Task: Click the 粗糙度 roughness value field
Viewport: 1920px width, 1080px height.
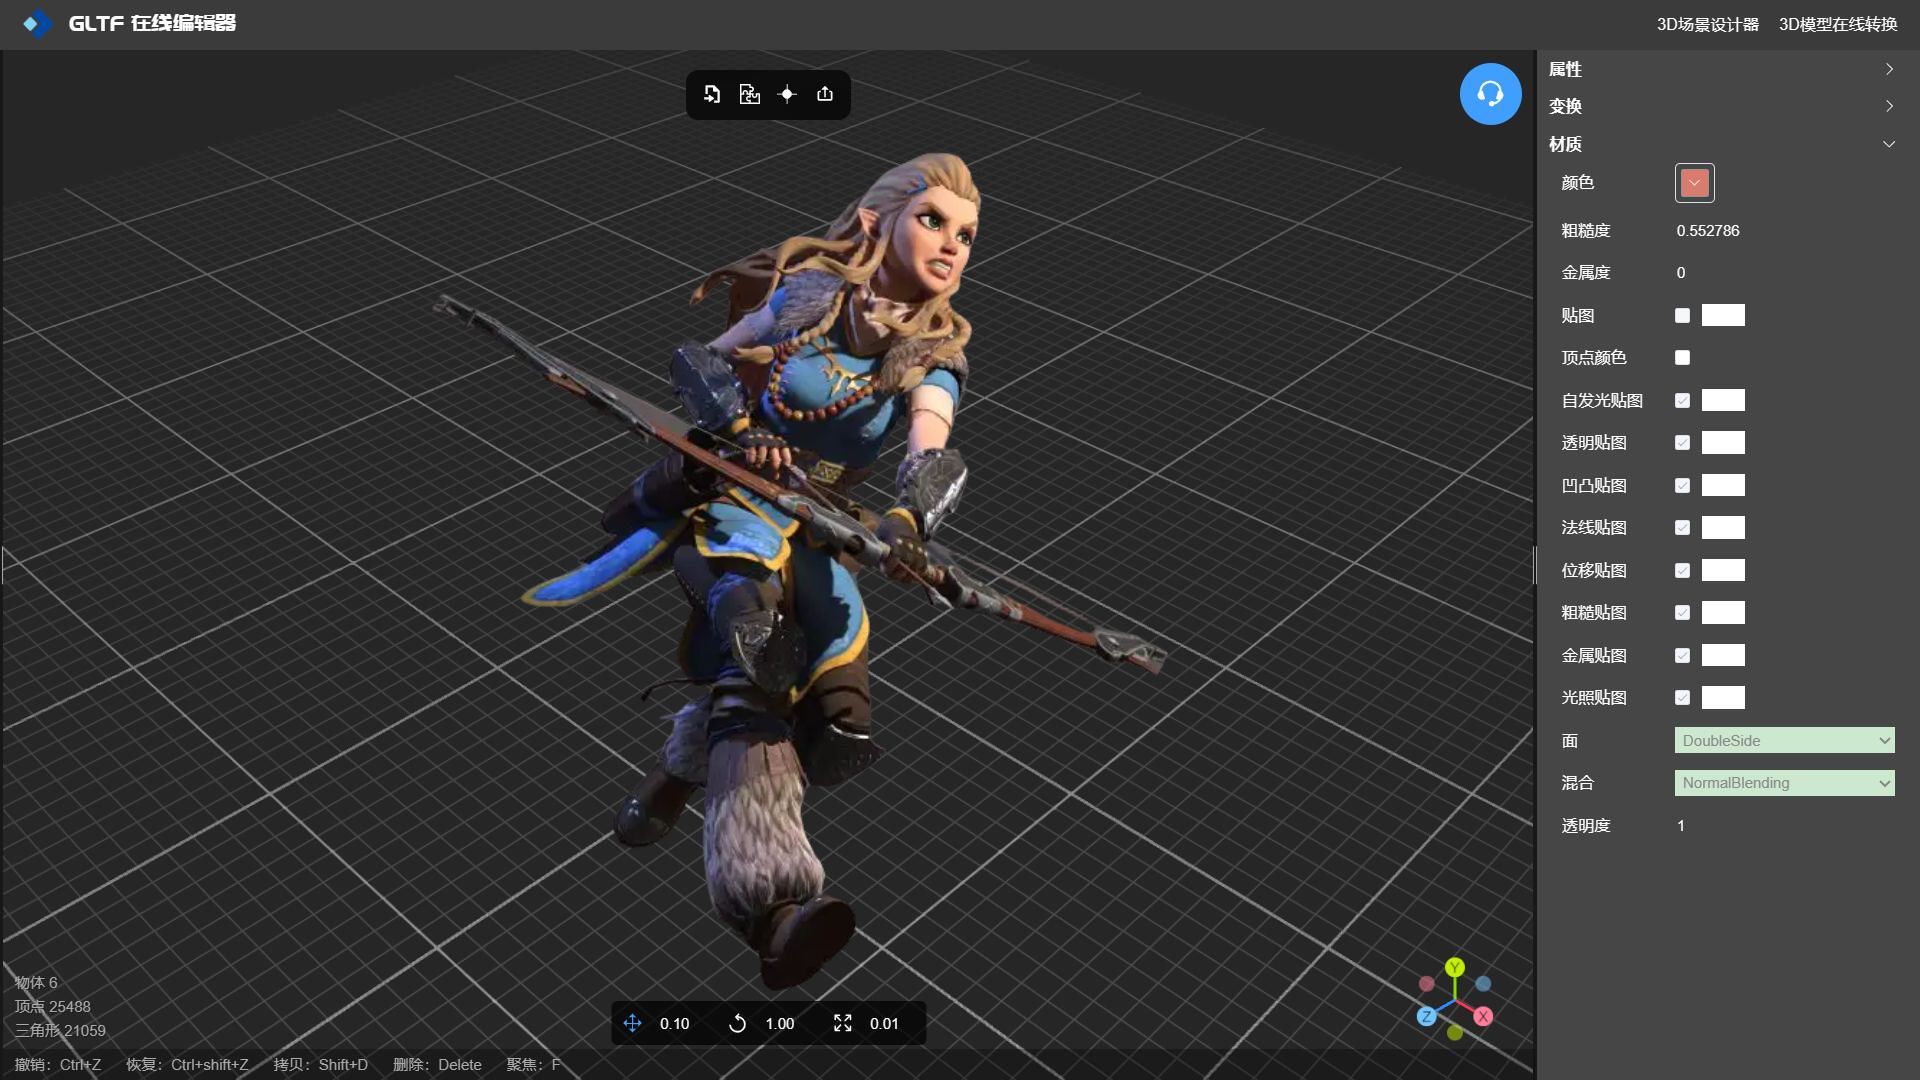Action: [1708, 231]
